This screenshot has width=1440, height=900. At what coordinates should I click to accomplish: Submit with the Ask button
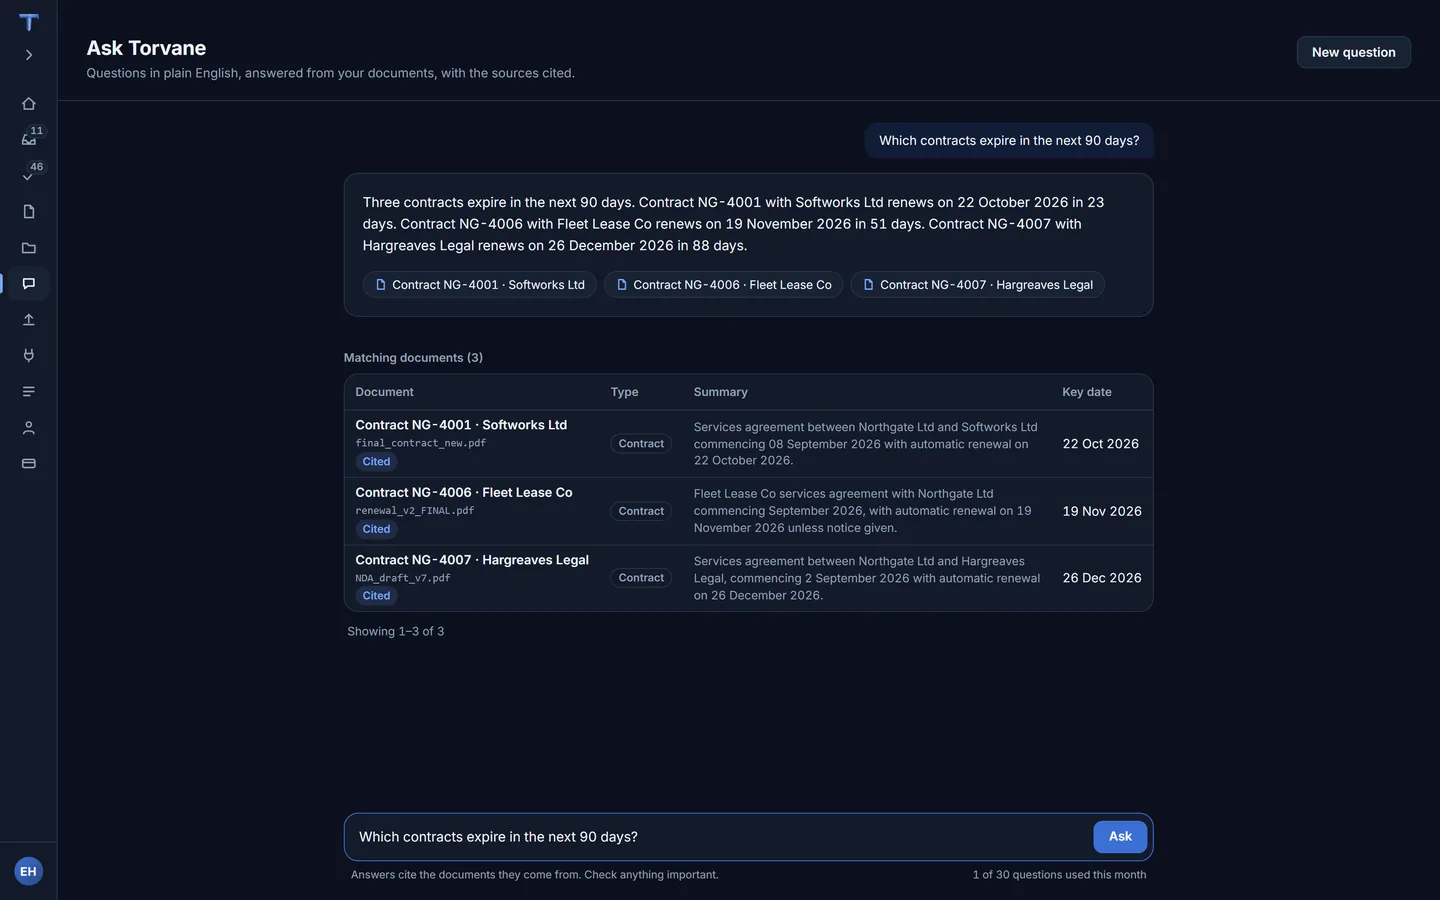click(x=1120, y=837)
